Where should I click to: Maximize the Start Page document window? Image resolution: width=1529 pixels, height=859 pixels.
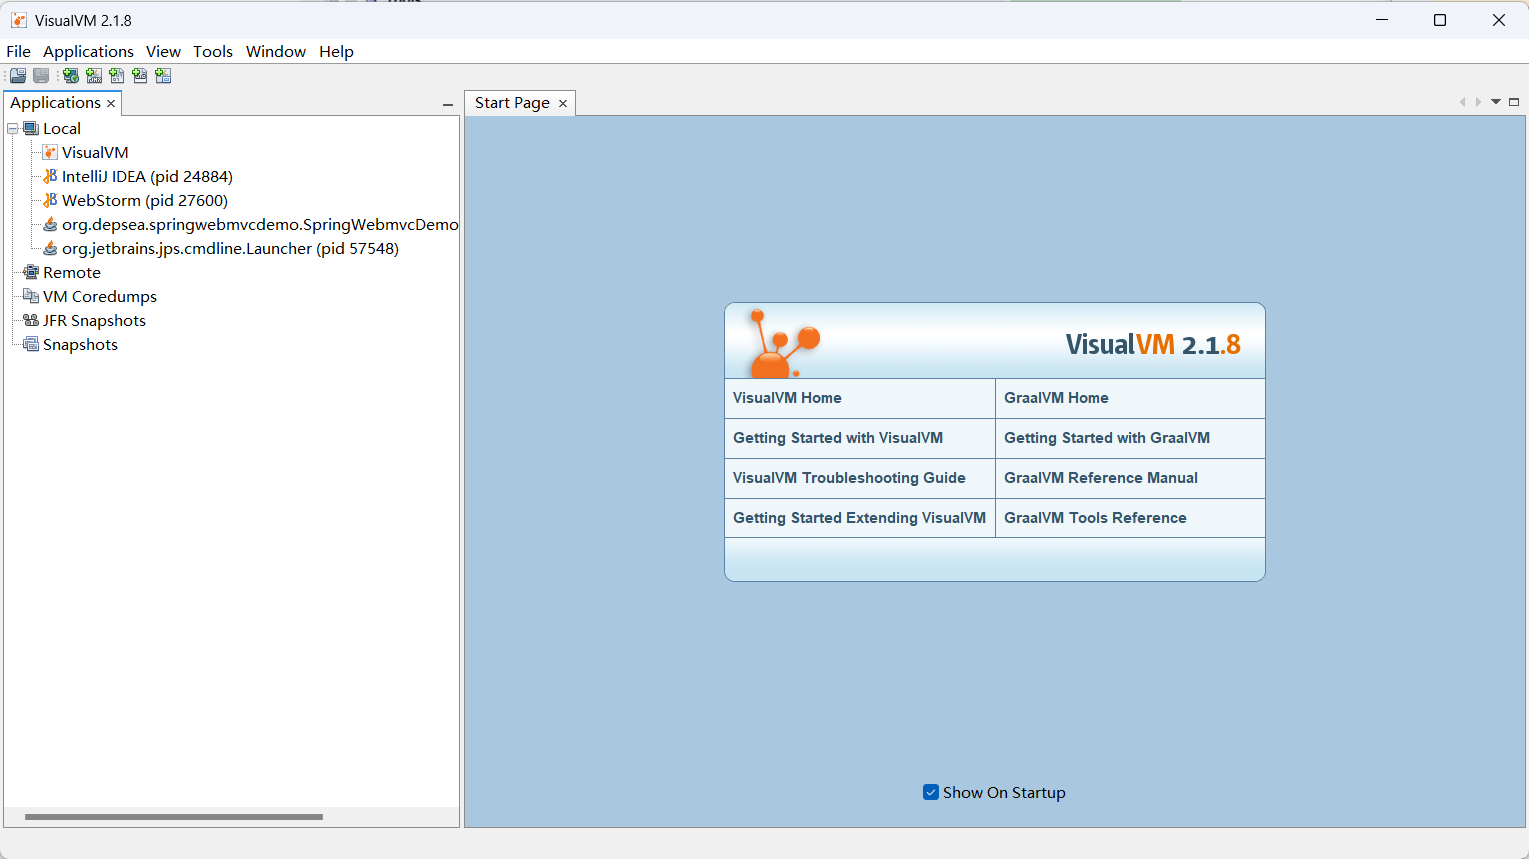pyautogui.click(x=1514, y=102)
